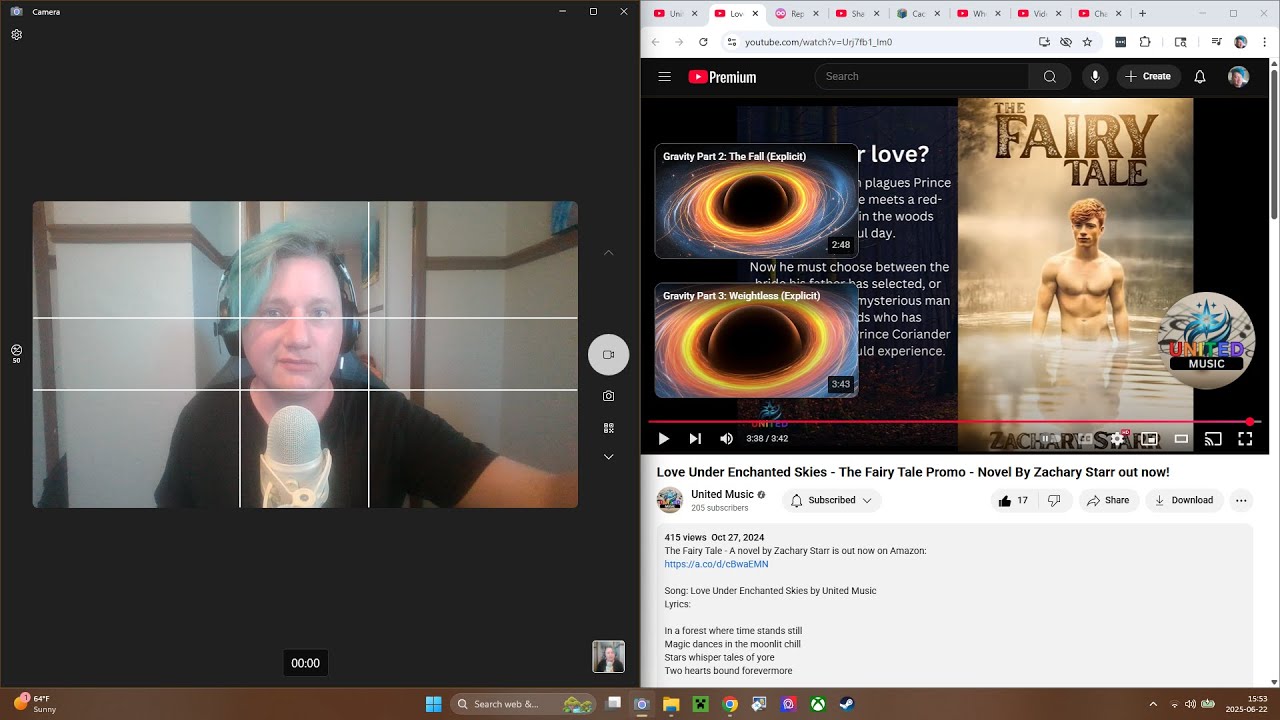Open Chrome extensions puzzle icon
The width and height of the screenshot is (1280, 720).
1145,42
